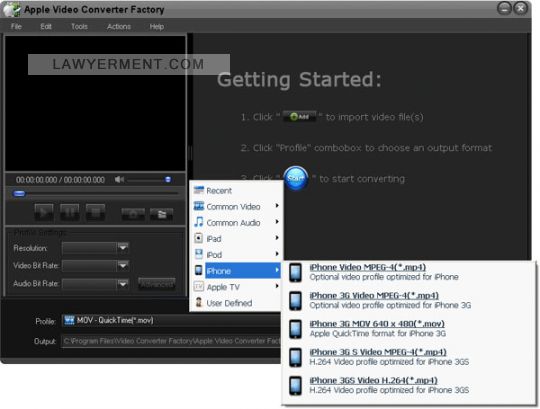Click phone icon beside iPhone 3G S Video
This screenshot has width=540, height=409.
tap(295, 357)
